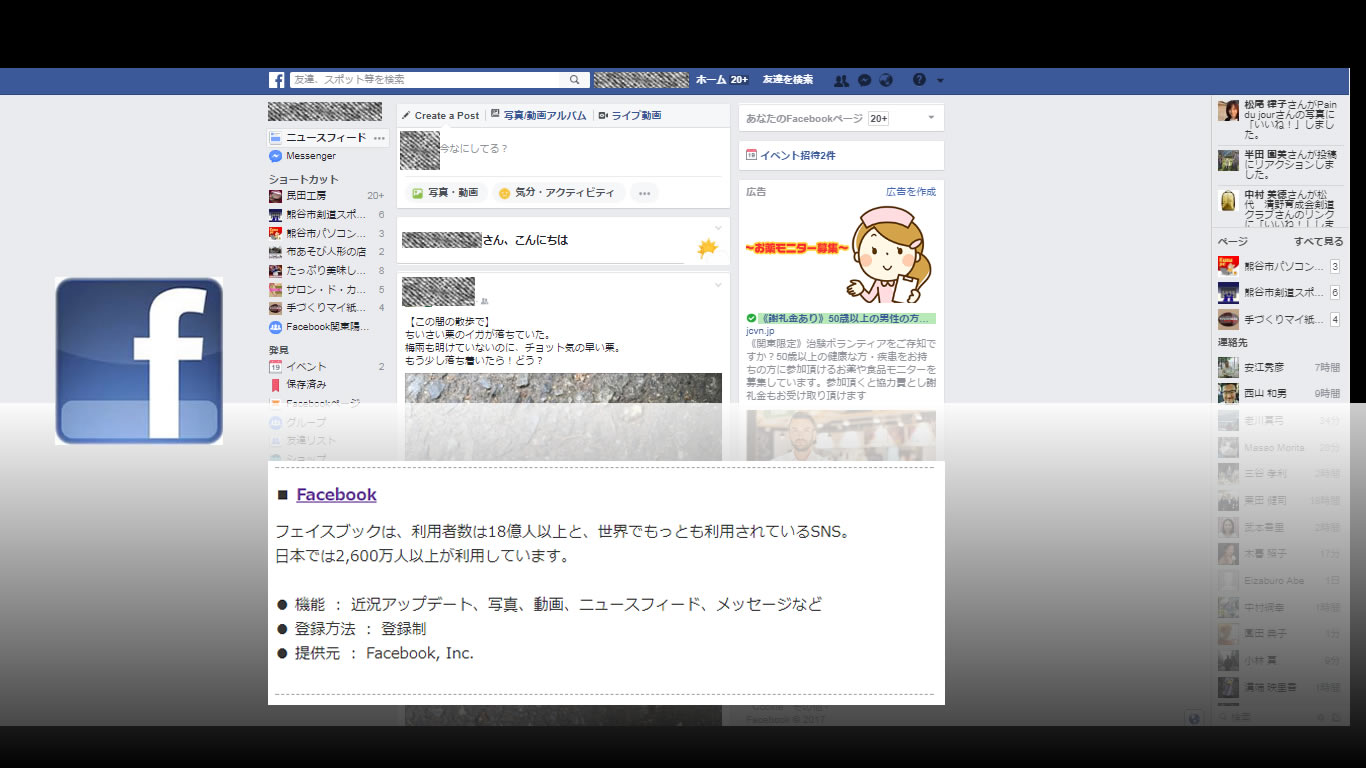Click 広告を作成 link

click(911, 191)
